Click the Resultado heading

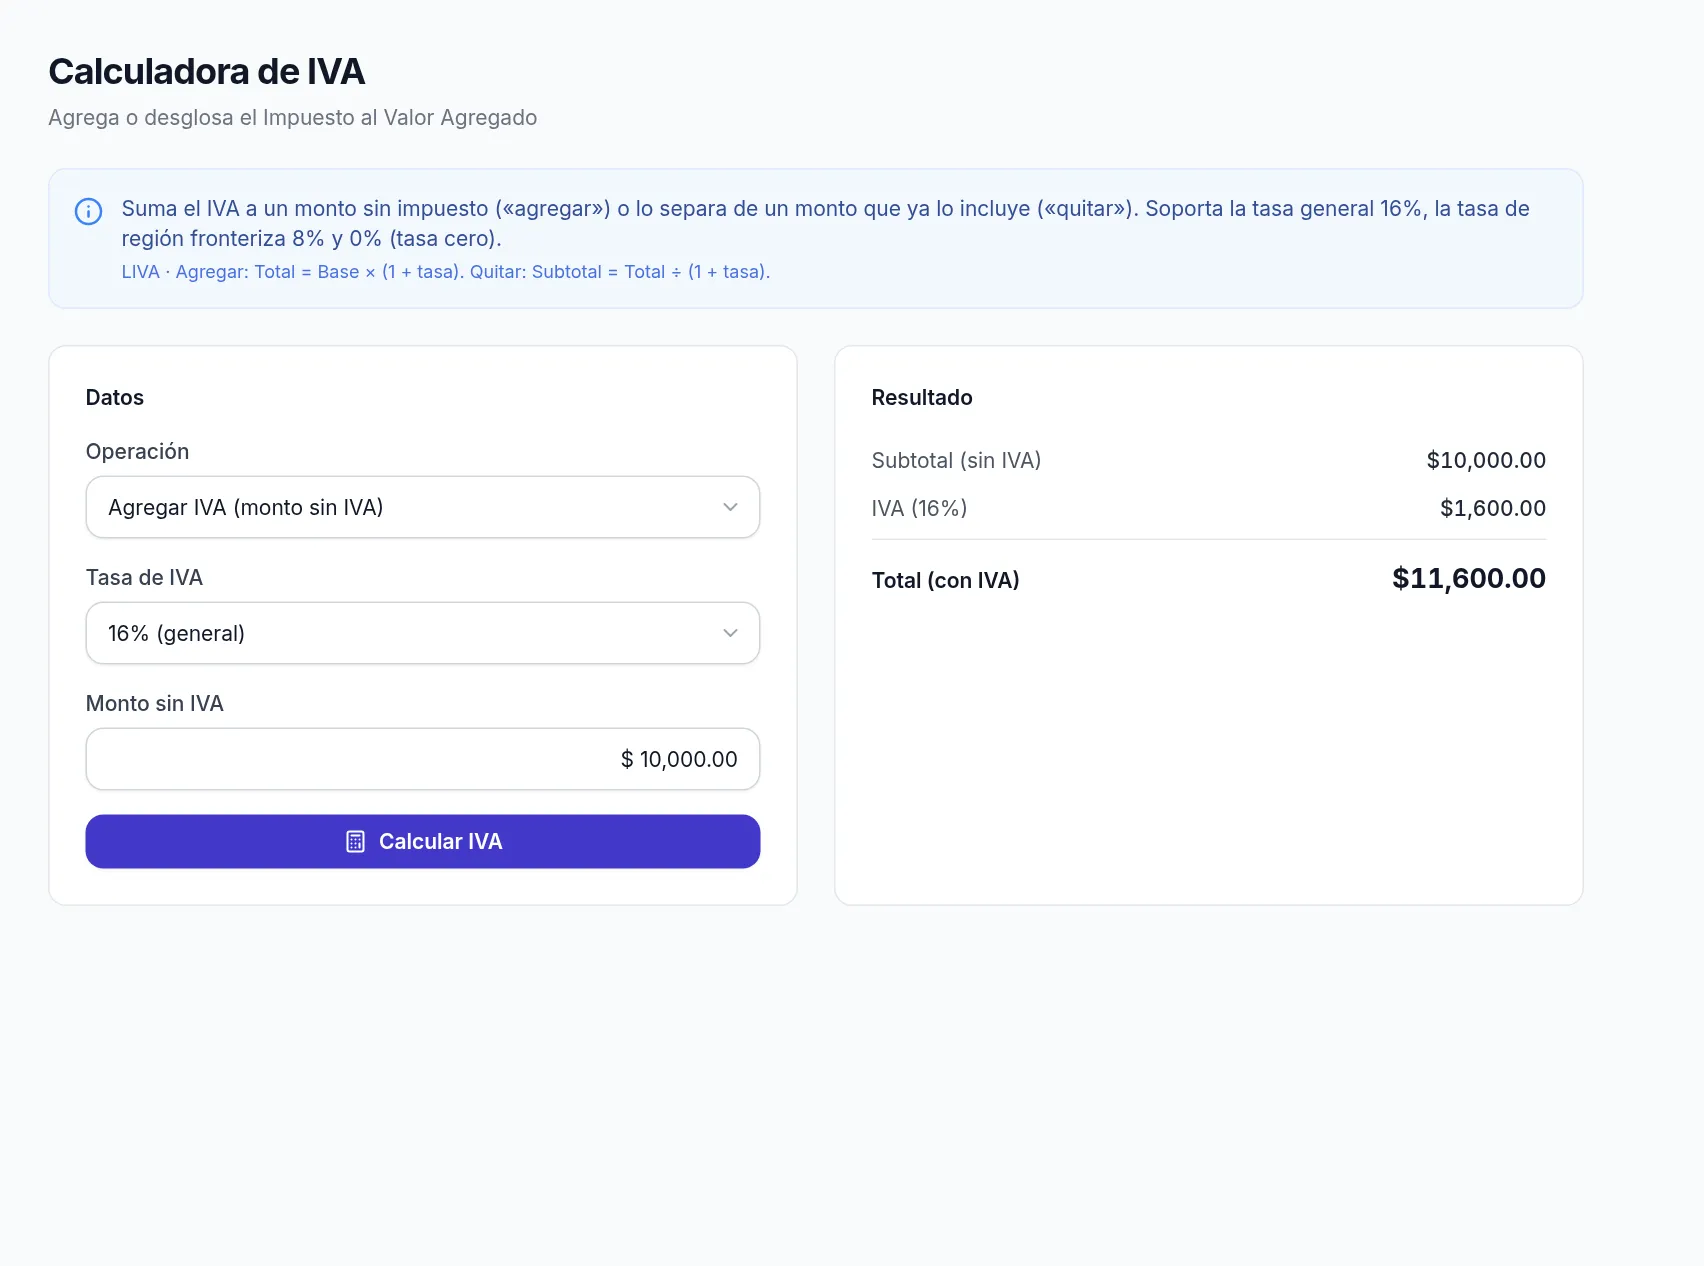click(x=922, y=397)
